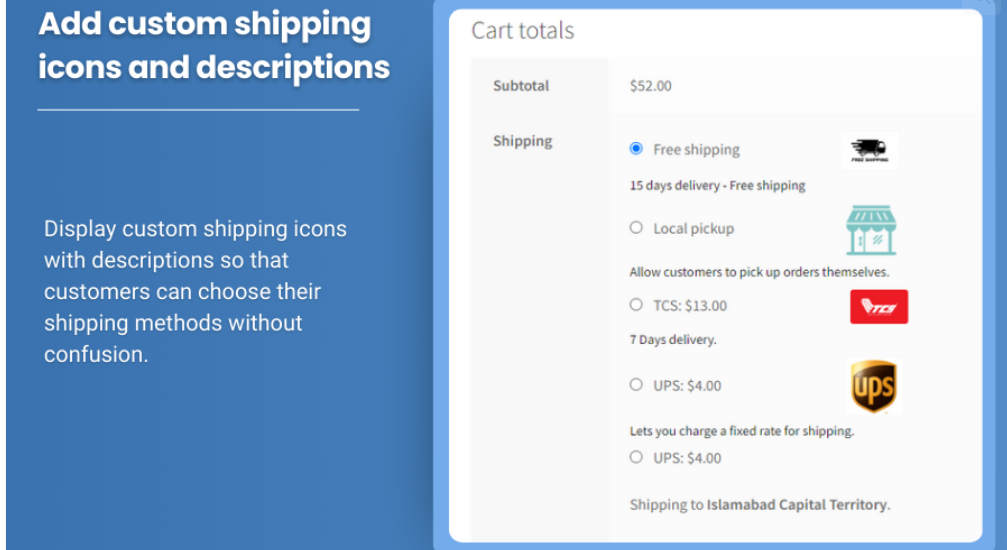The image size is (1007, 550).
Task: Choose the Local pickup radio button
Action: coord(636,227)
